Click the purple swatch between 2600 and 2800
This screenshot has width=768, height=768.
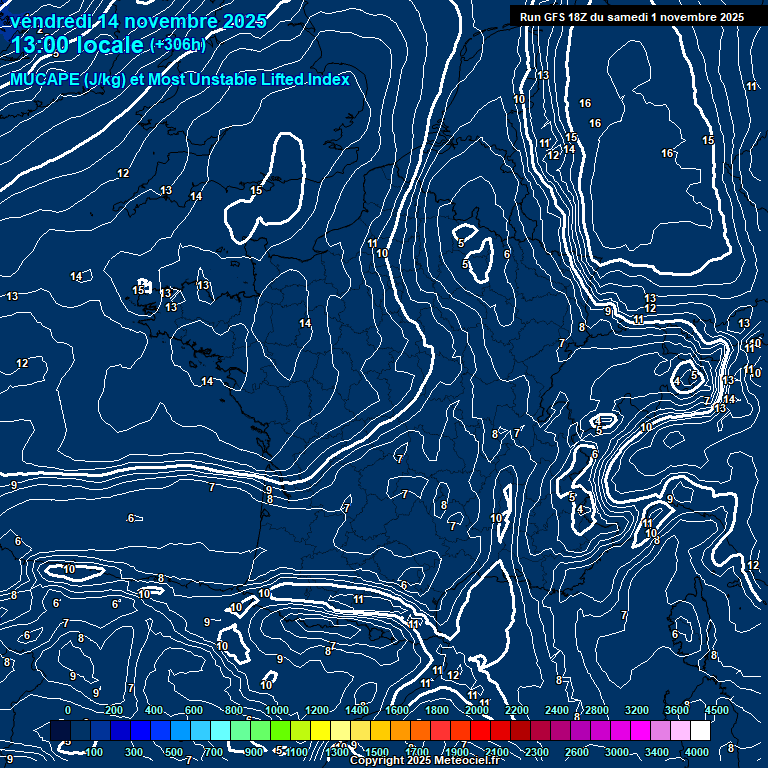click(x=580, y=730)
